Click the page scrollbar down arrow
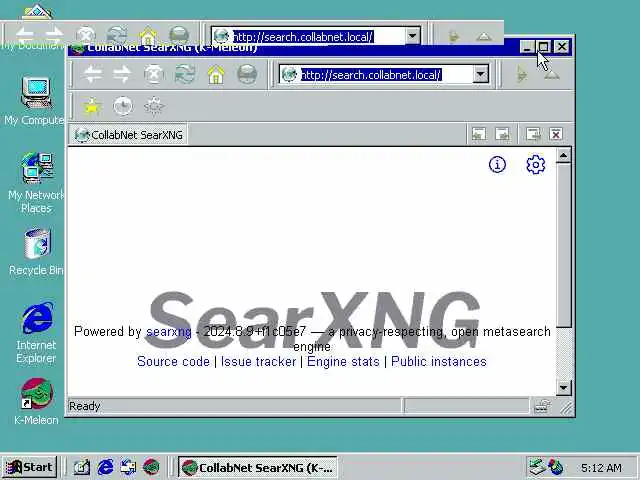Screen dimensions: 640x480 pos(564,387)
